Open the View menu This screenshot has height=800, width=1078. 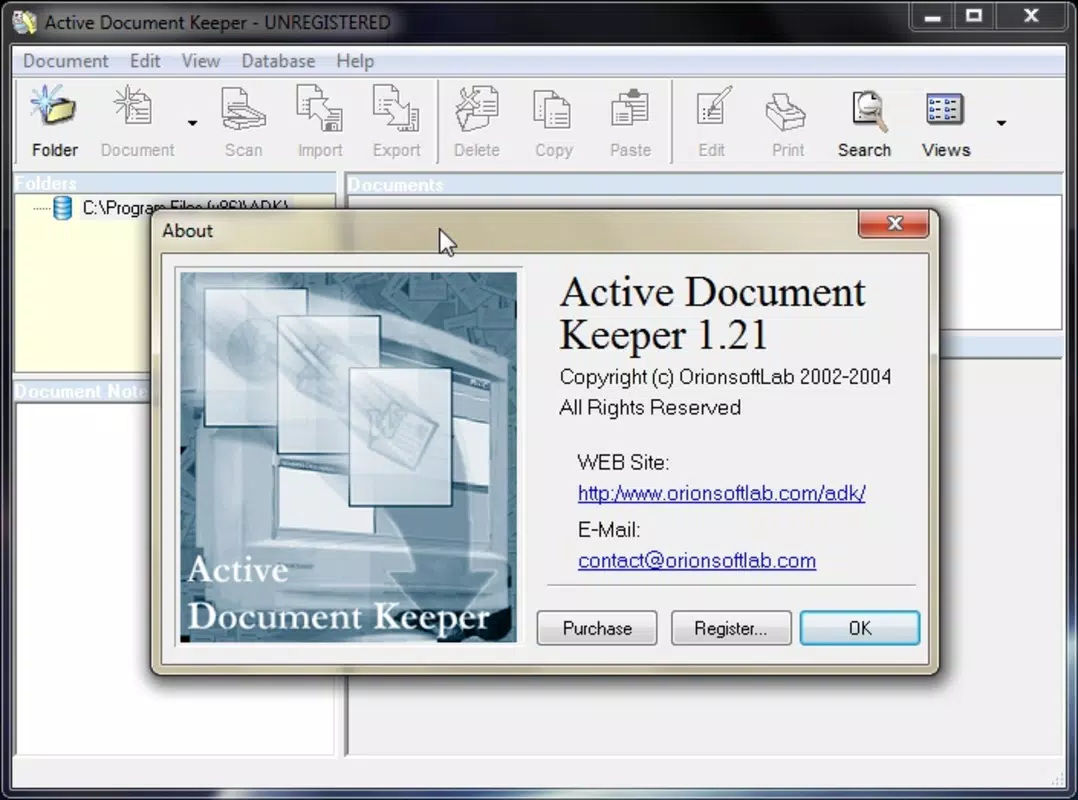pyautogui.click(x=201, y=61)
